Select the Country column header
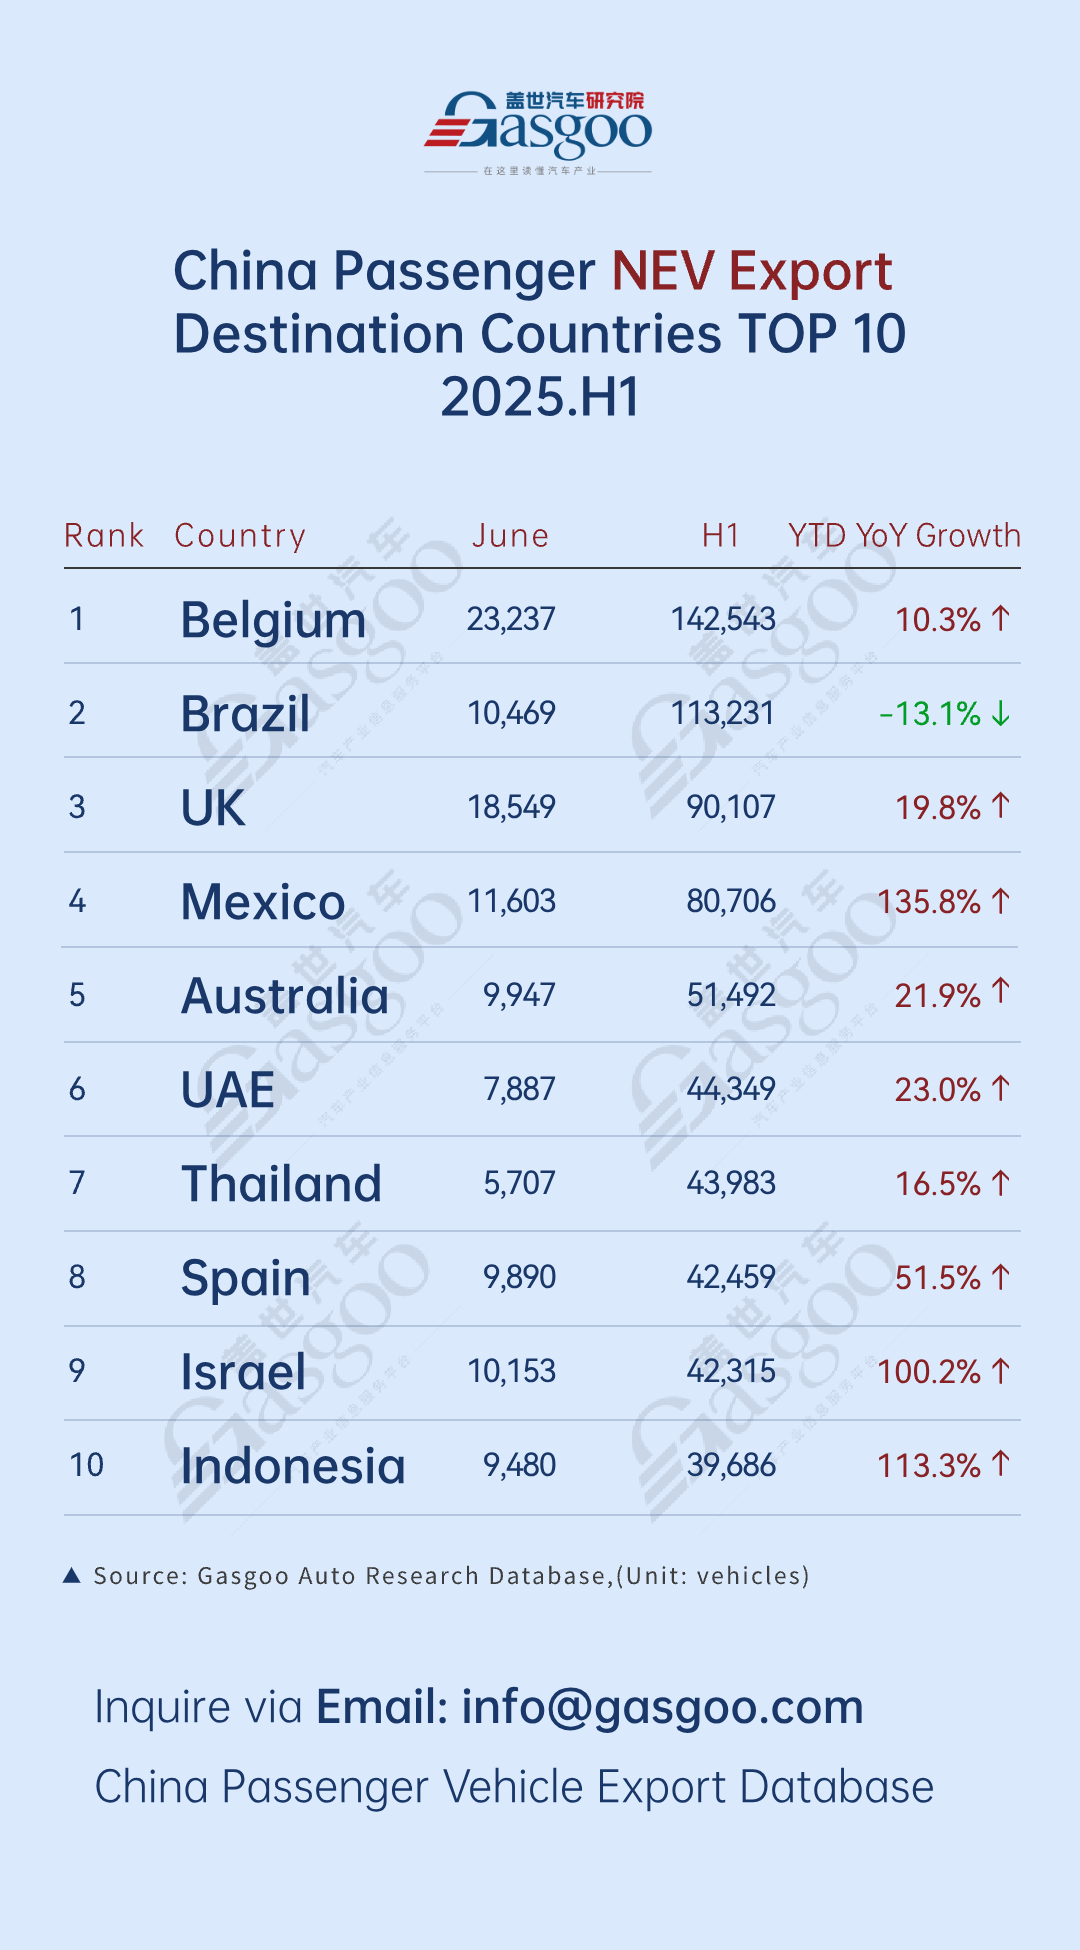This screenshot has width=1080, height=1950. point(240,536)
